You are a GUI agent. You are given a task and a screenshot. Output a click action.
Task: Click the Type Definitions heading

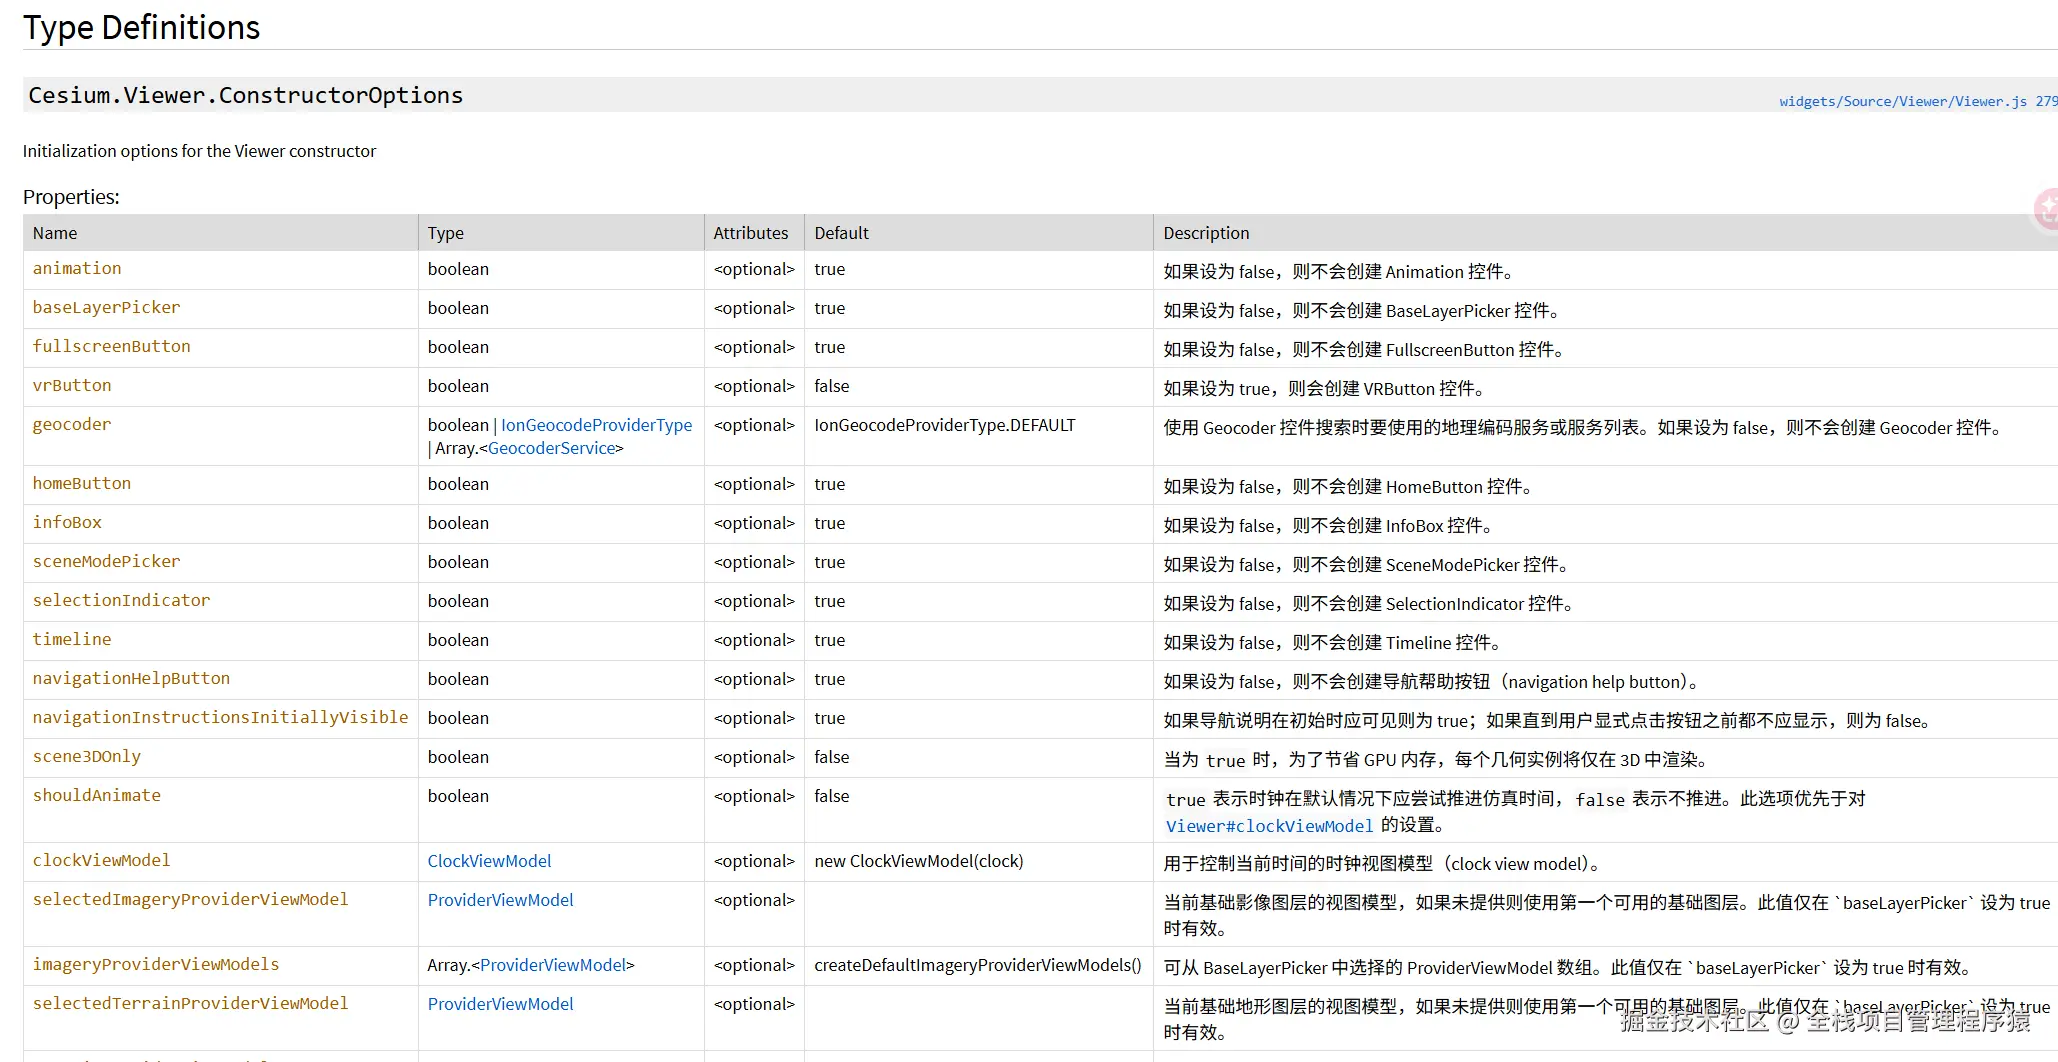pos(141,27)
